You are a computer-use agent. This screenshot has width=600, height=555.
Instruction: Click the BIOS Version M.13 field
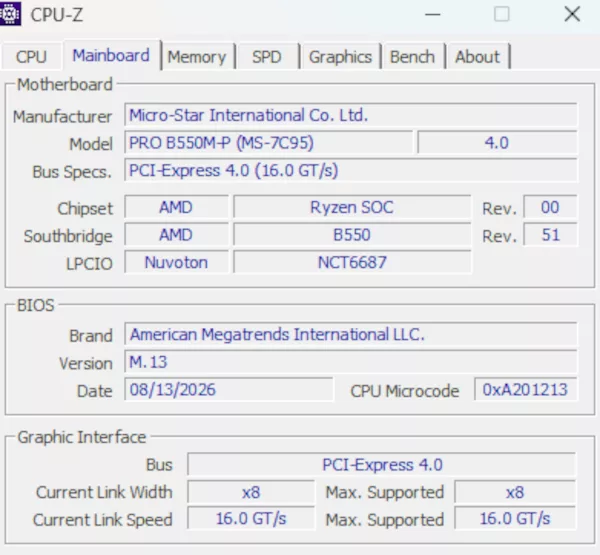pos(351,362)
